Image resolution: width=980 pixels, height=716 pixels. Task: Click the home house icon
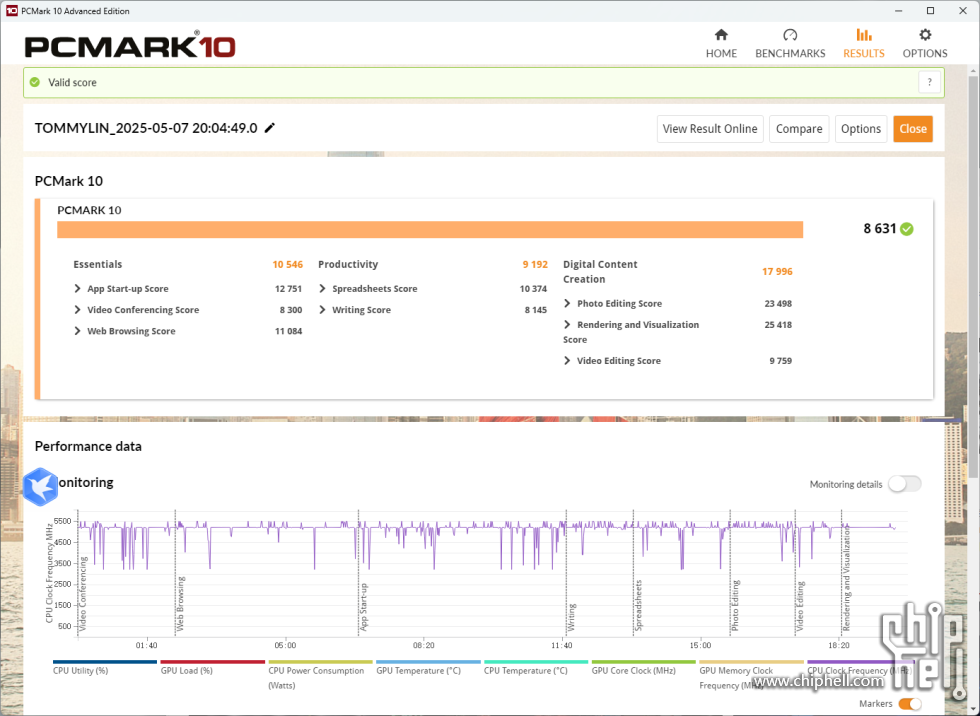721,34
